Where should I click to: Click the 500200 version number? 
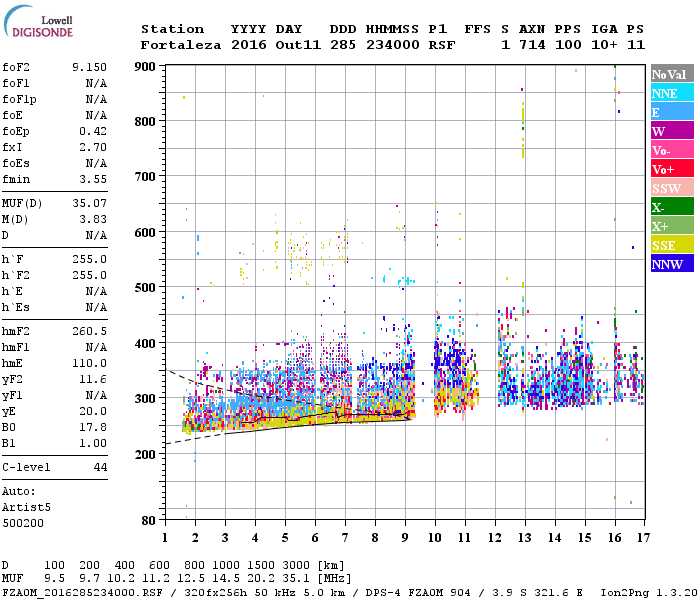(x=23, y=523)
